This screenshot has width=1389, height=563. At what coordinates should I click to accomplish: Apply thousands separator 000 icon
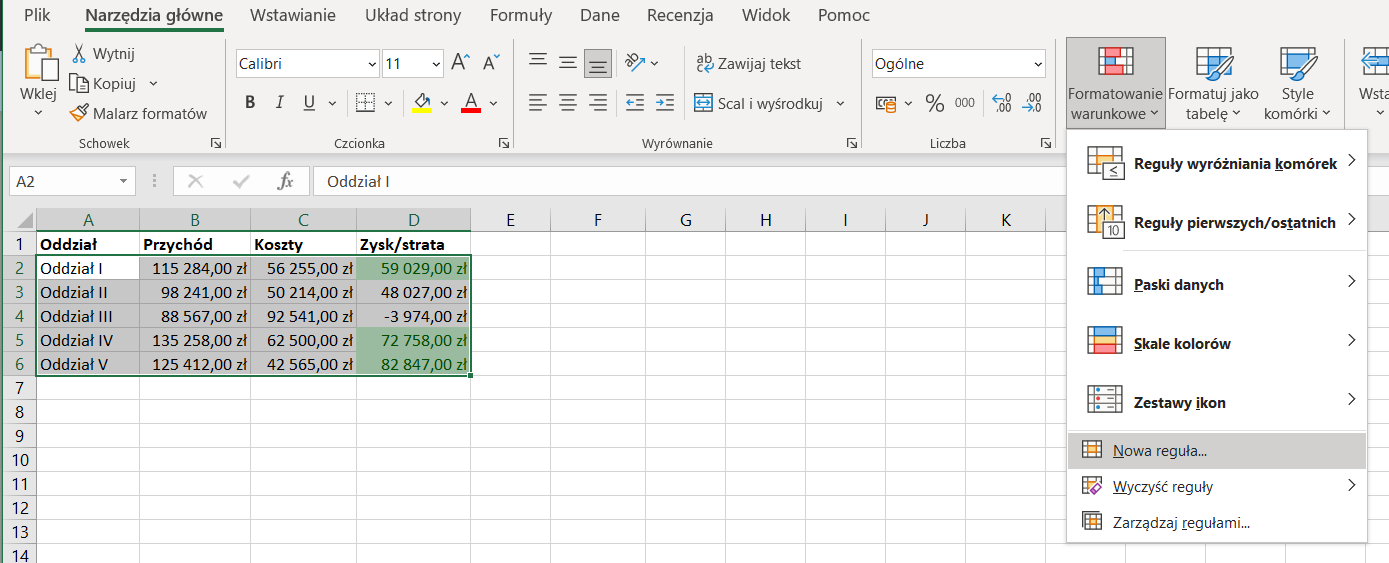[965, 103]
